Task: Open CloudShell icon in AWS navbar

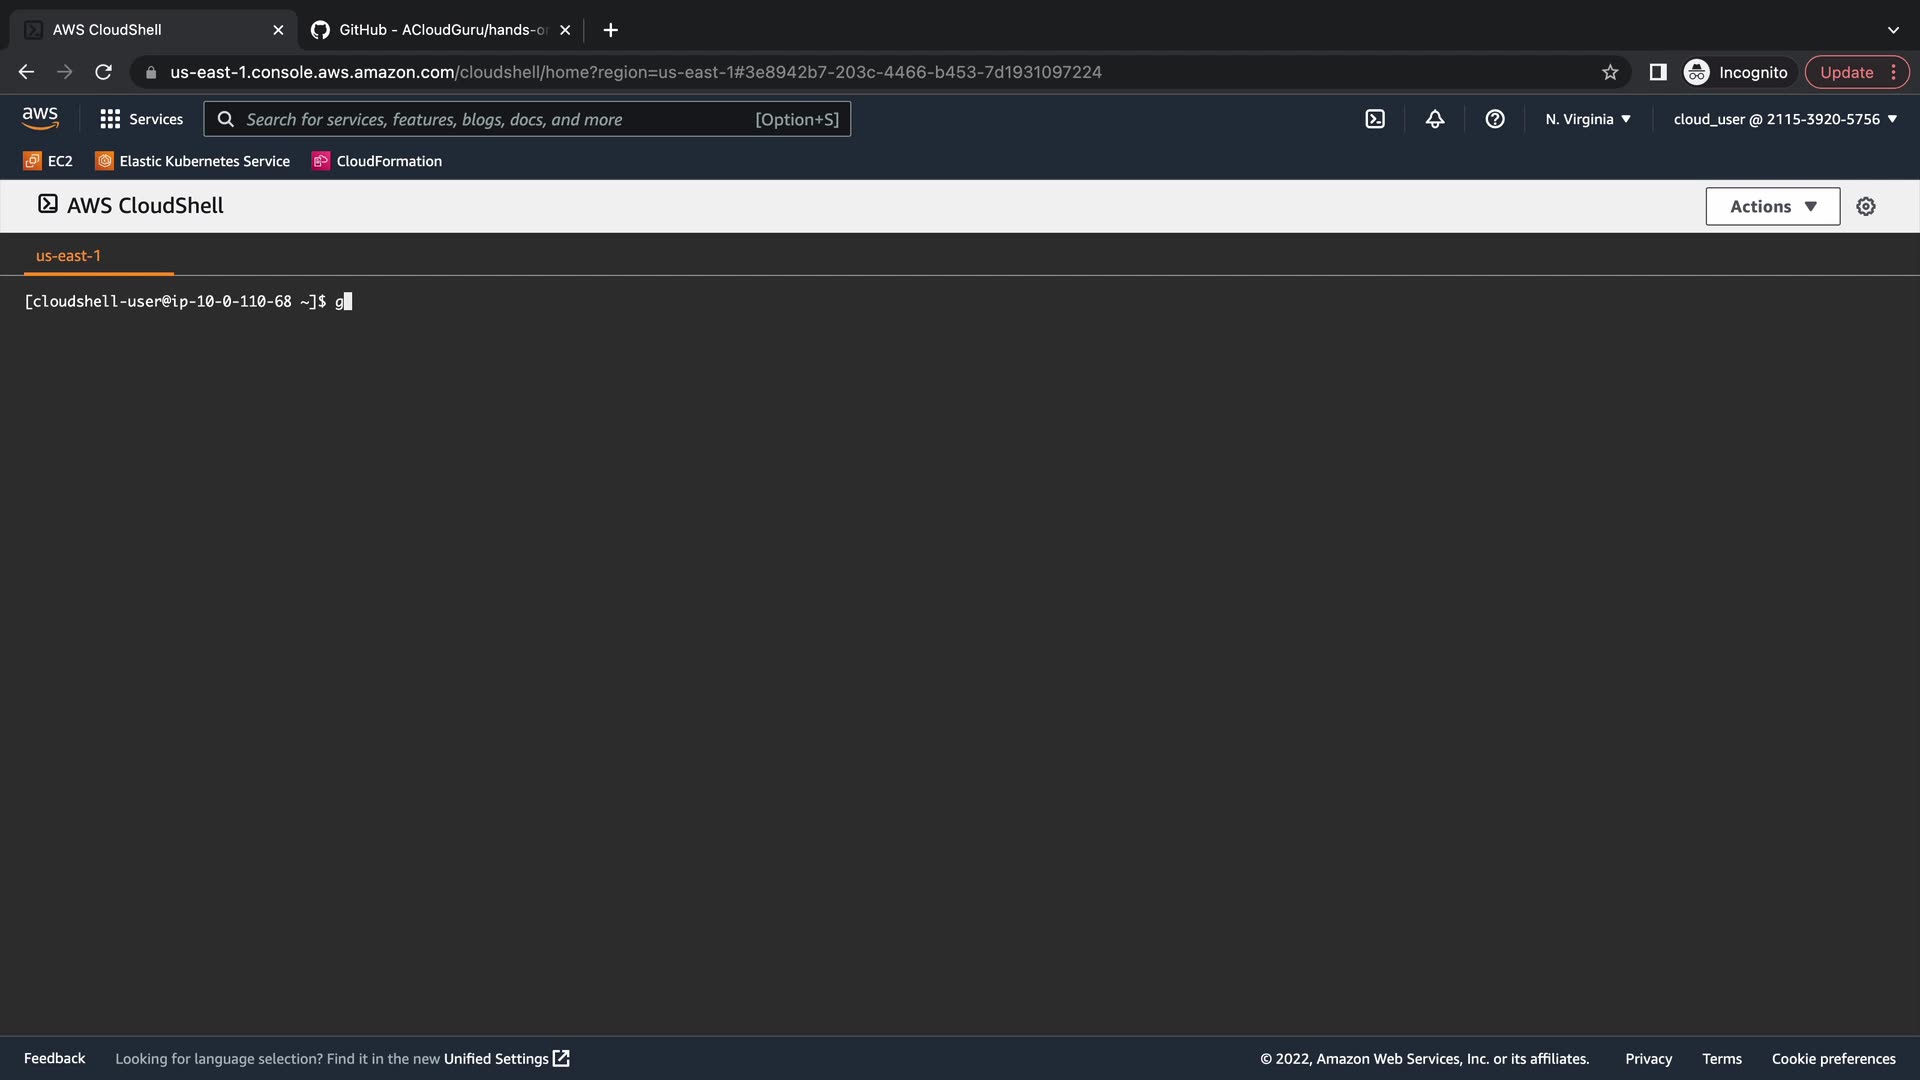Action: (x=1375, y=119)
